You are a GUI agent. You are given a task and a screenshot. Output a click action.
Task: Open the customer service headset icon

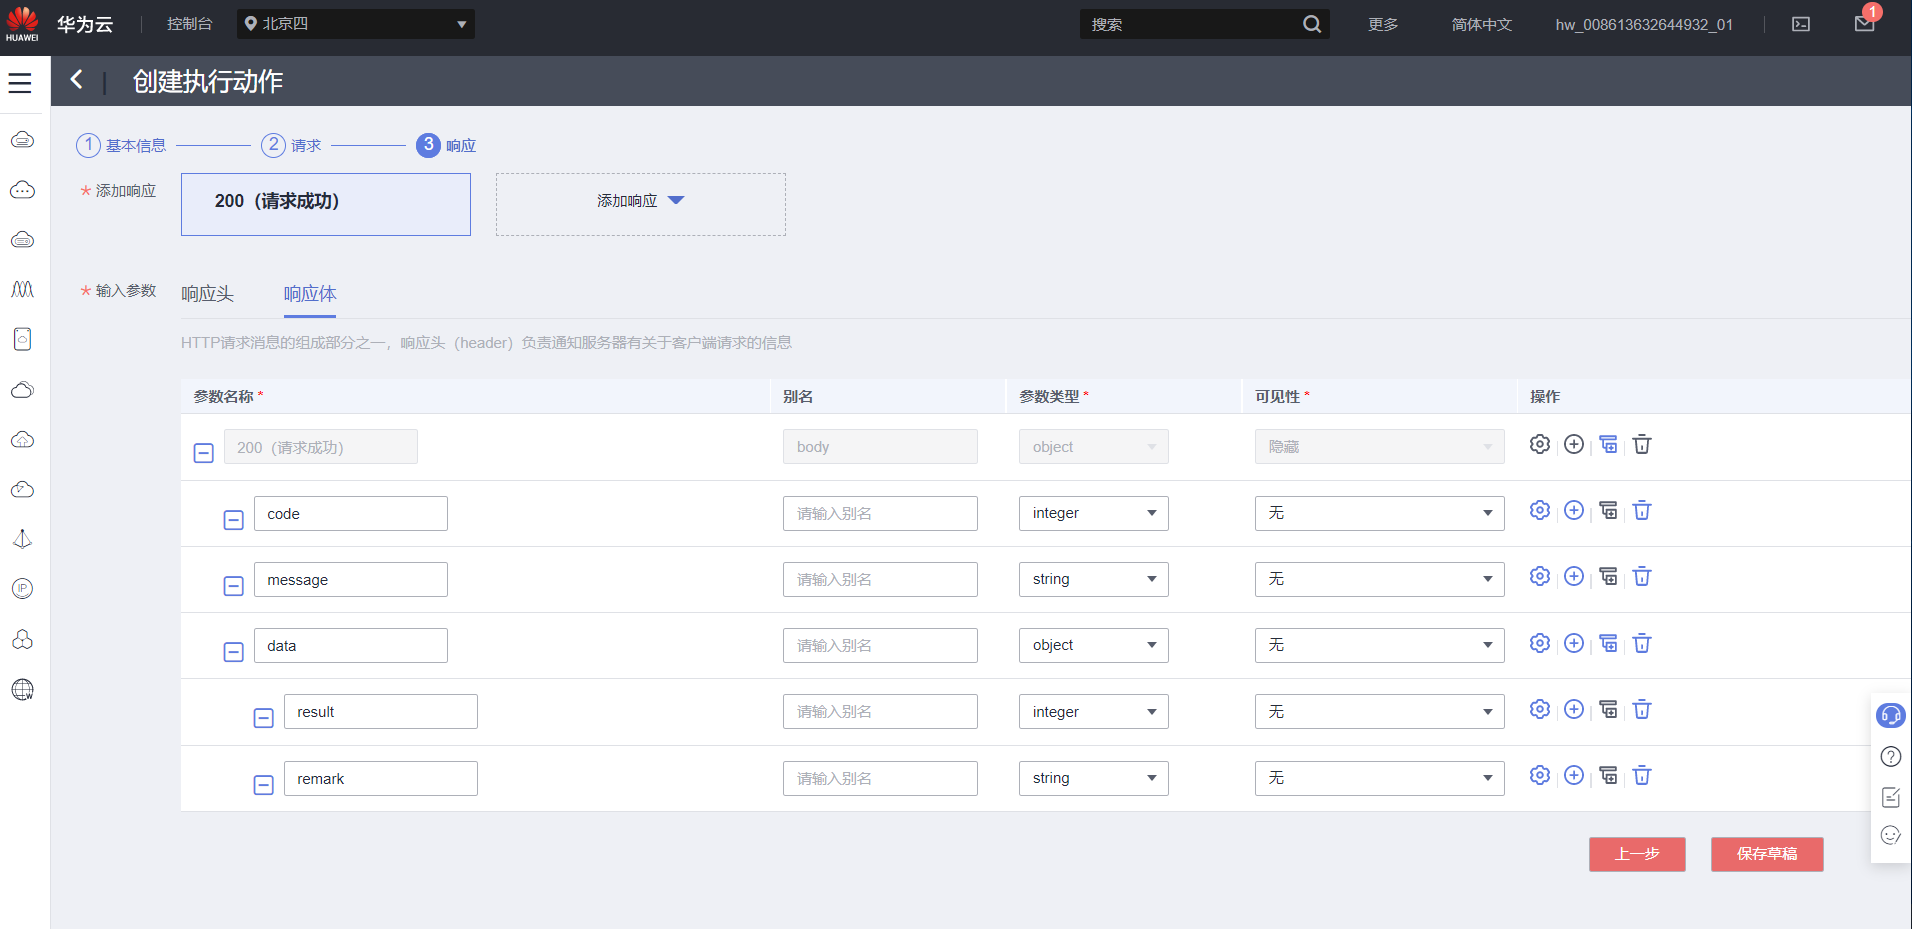tap(1891, 715)
